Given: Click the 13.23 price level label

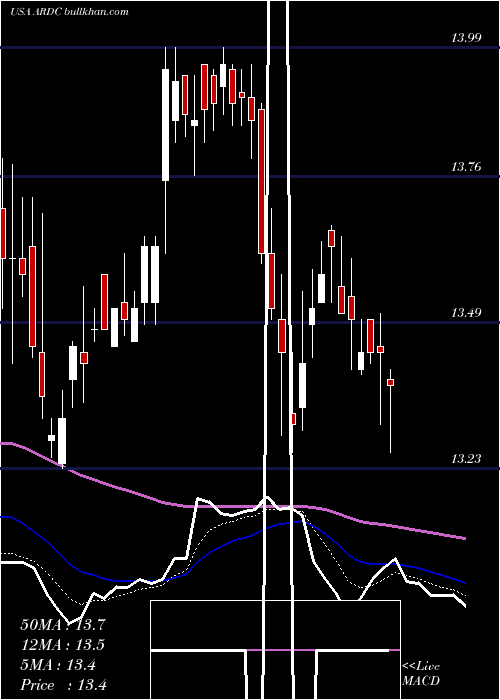Looking at the screenshot, I should [466, 459].
